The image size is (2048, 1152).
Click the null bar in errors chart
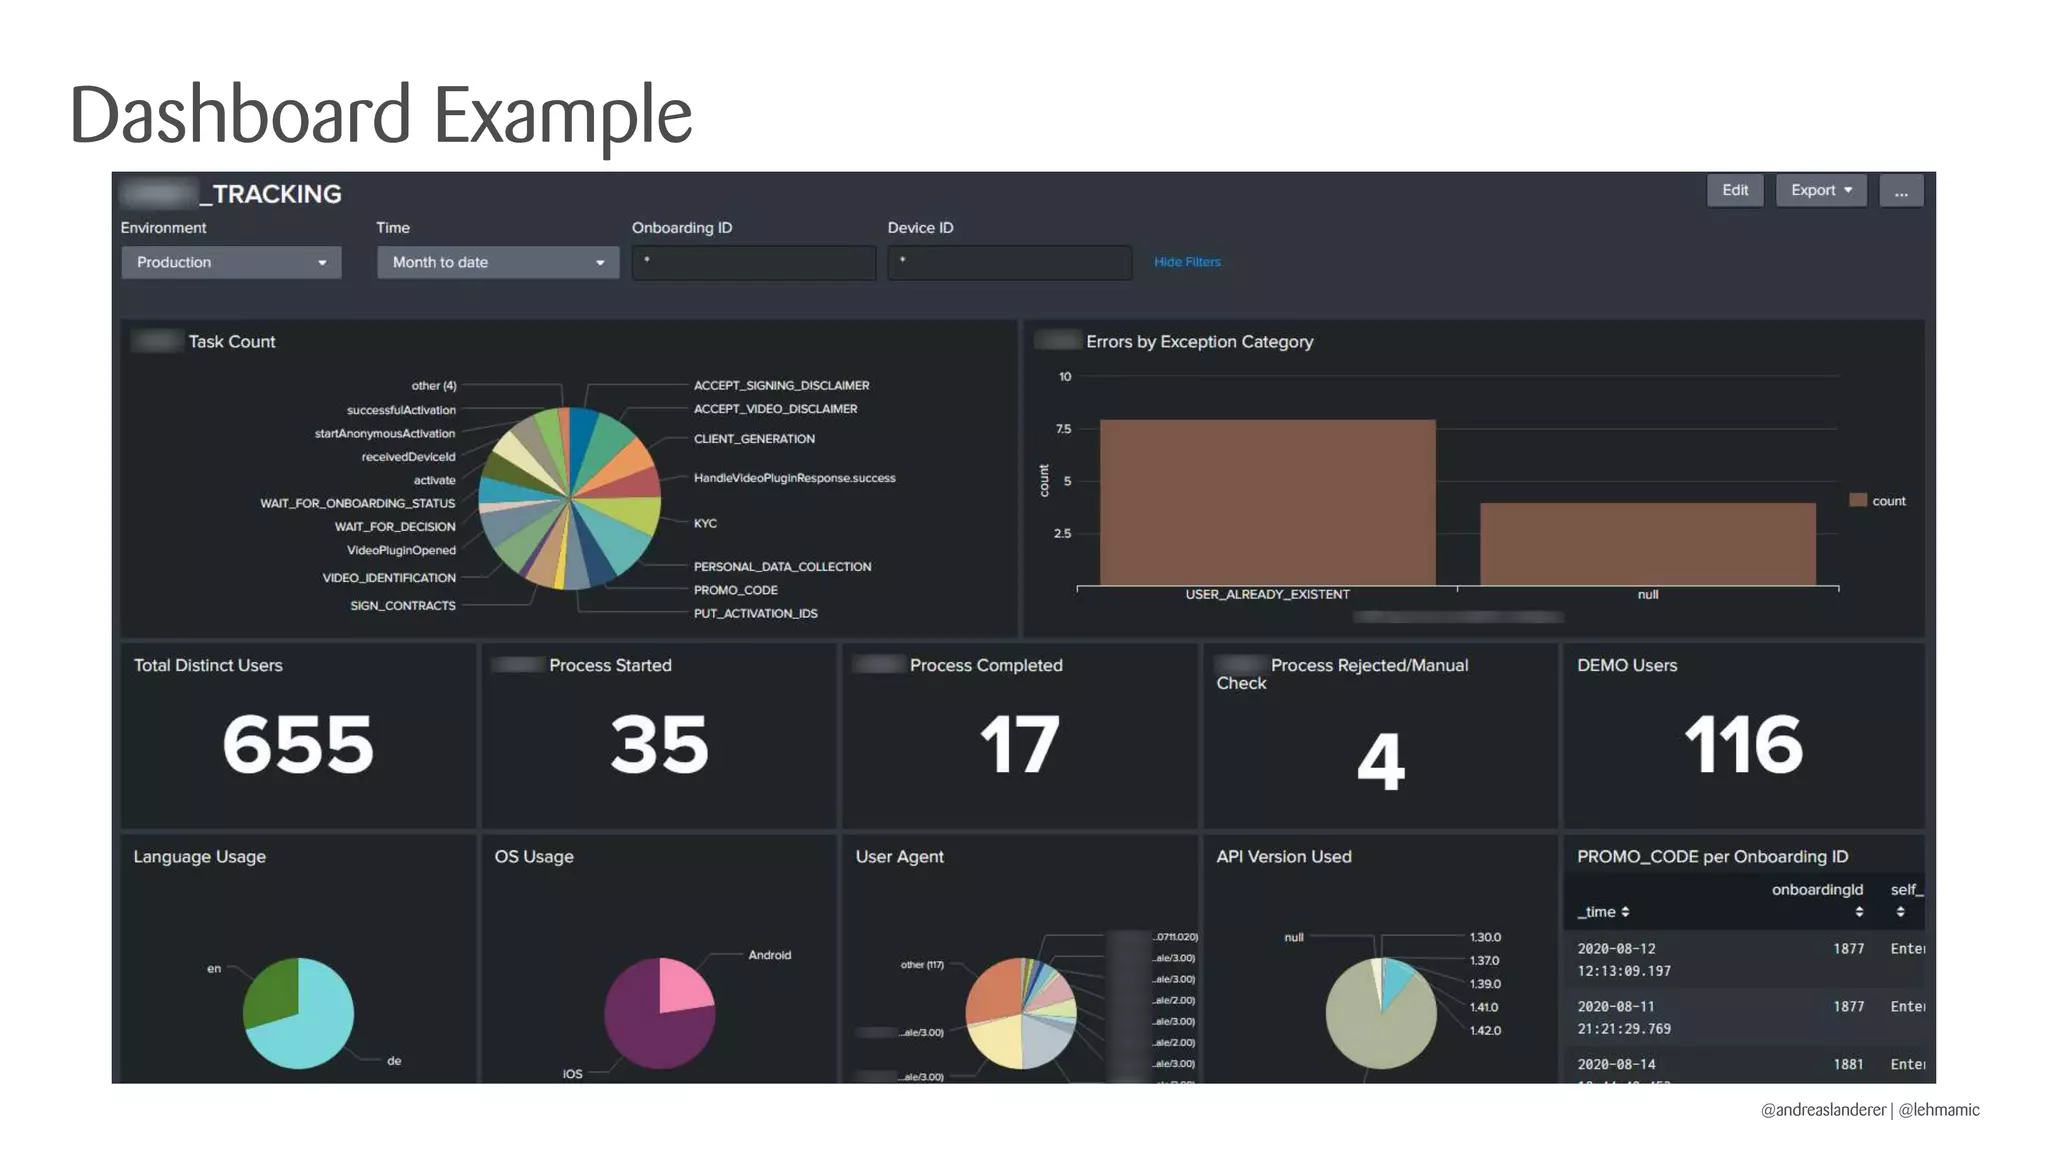coord(1647,544)
